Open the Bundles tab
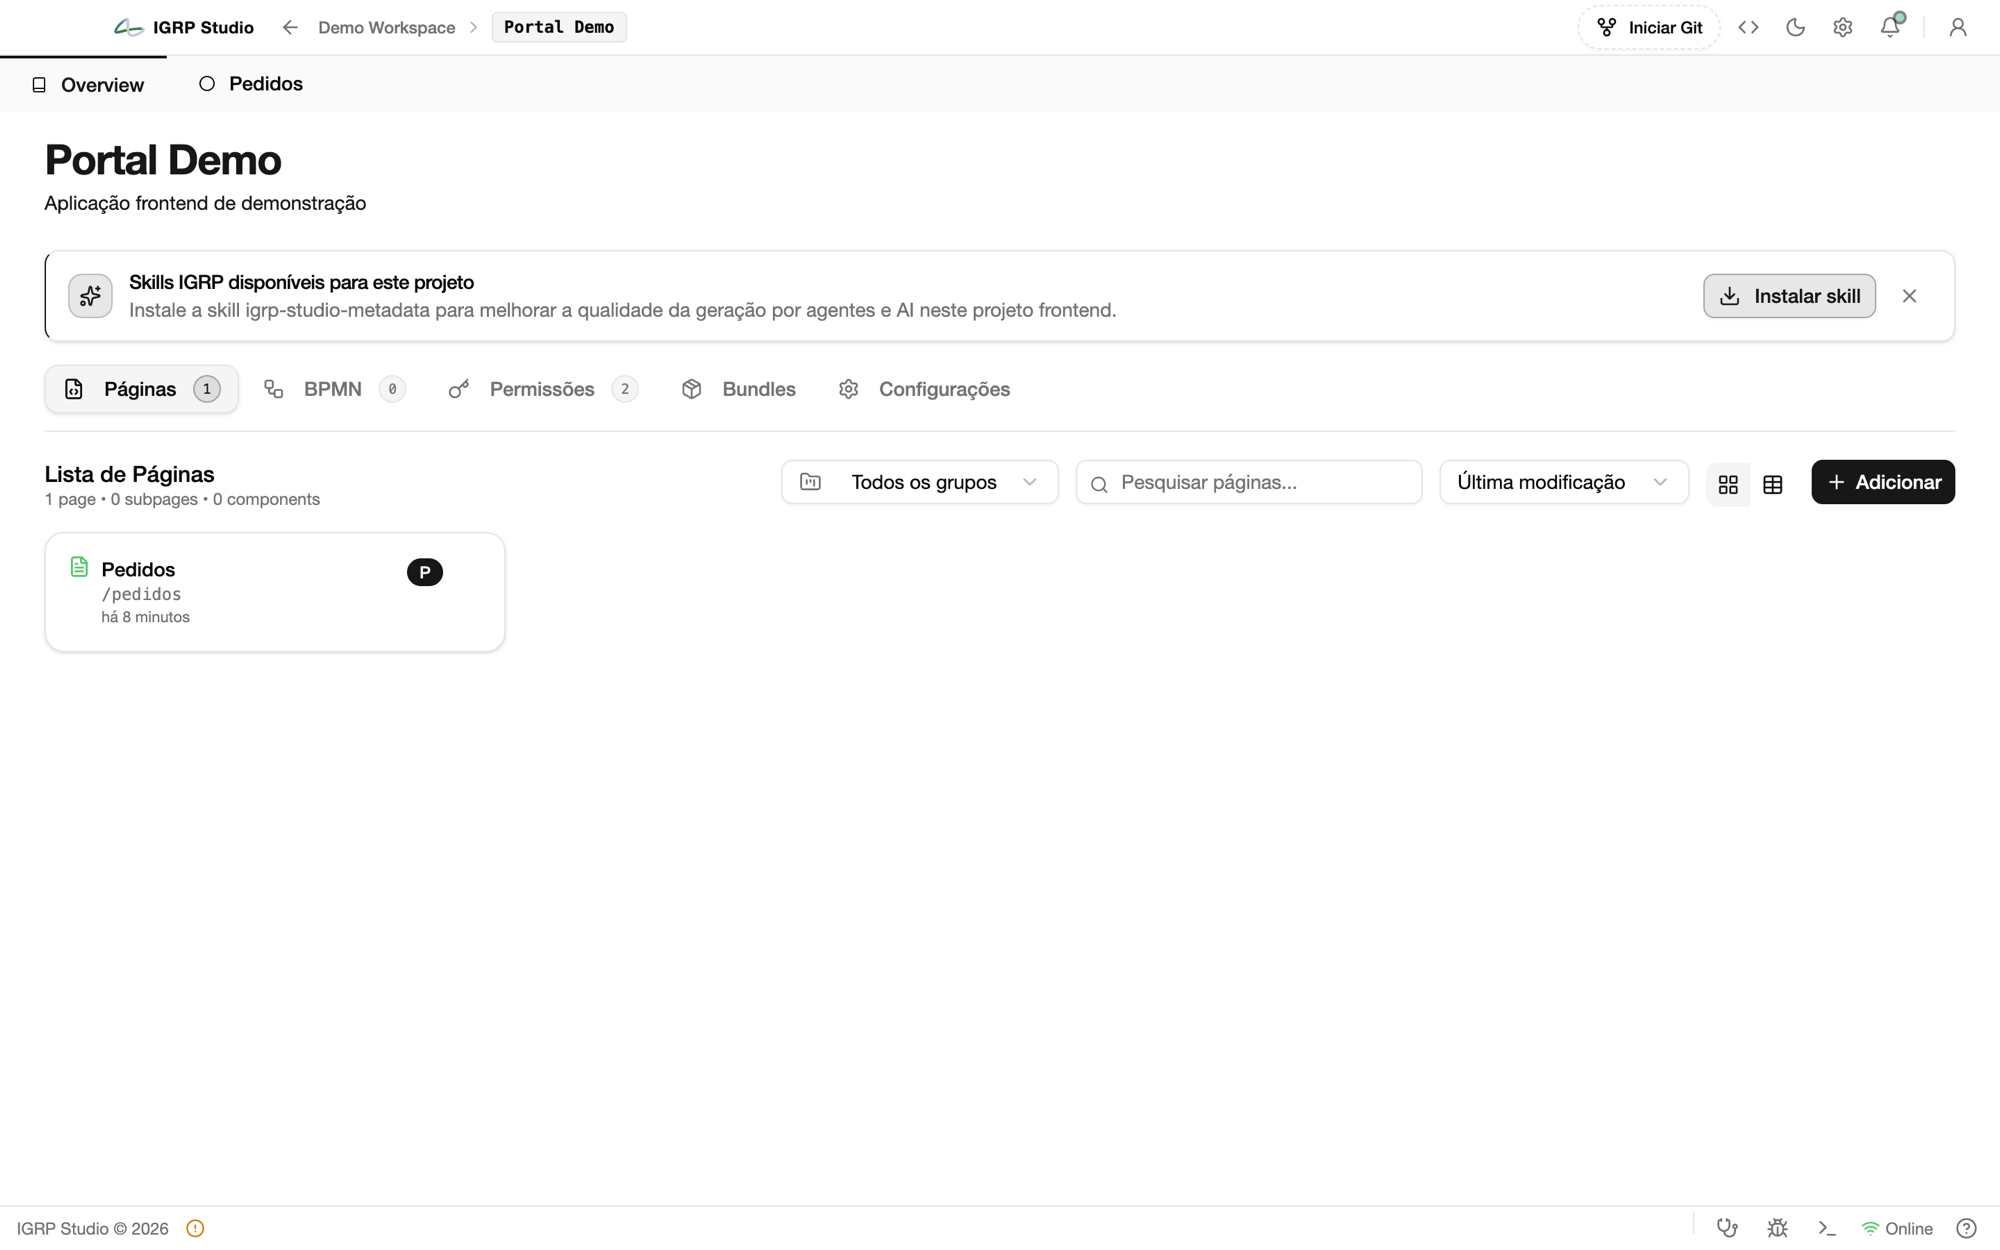 (739, 389)
